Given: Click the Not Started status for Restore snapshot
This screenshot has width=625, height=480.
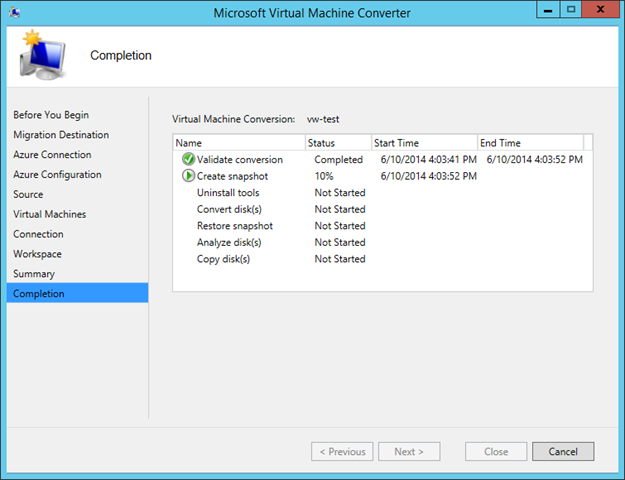Looking at the screenshot, I should pyautogui.click(x=340, y=226).
